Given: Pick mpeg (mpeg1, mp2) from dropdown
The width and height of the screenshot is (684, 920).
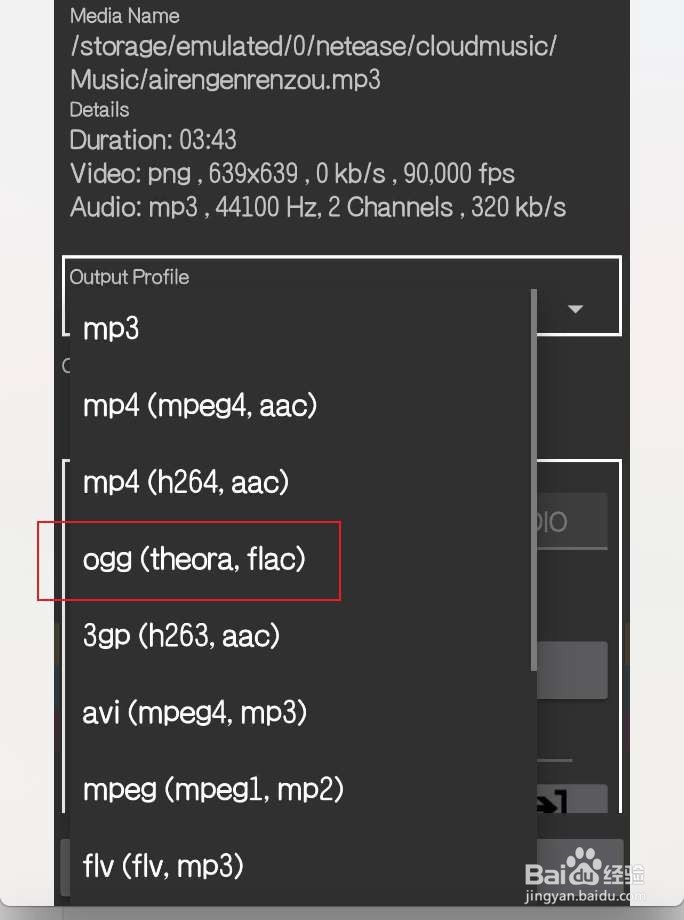Looking at the screenshot, I should (x=303, y=789).
